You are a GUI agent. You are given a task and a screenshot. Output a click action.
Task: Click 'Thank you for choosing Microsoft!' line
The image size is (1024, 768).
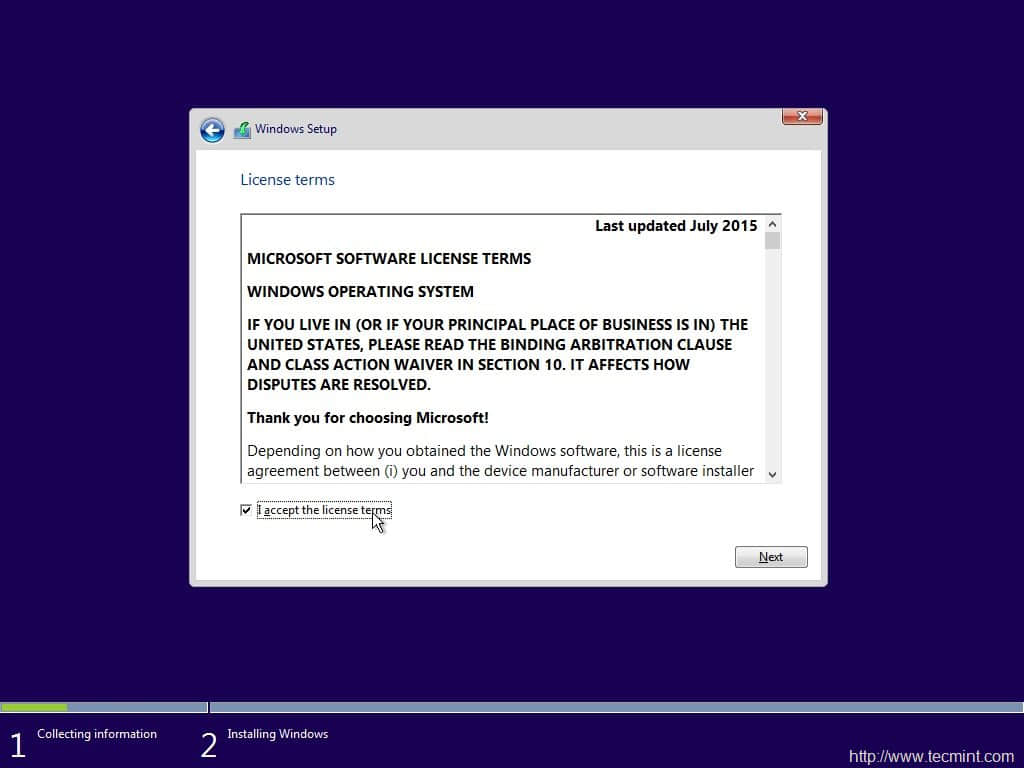point(368,418)
